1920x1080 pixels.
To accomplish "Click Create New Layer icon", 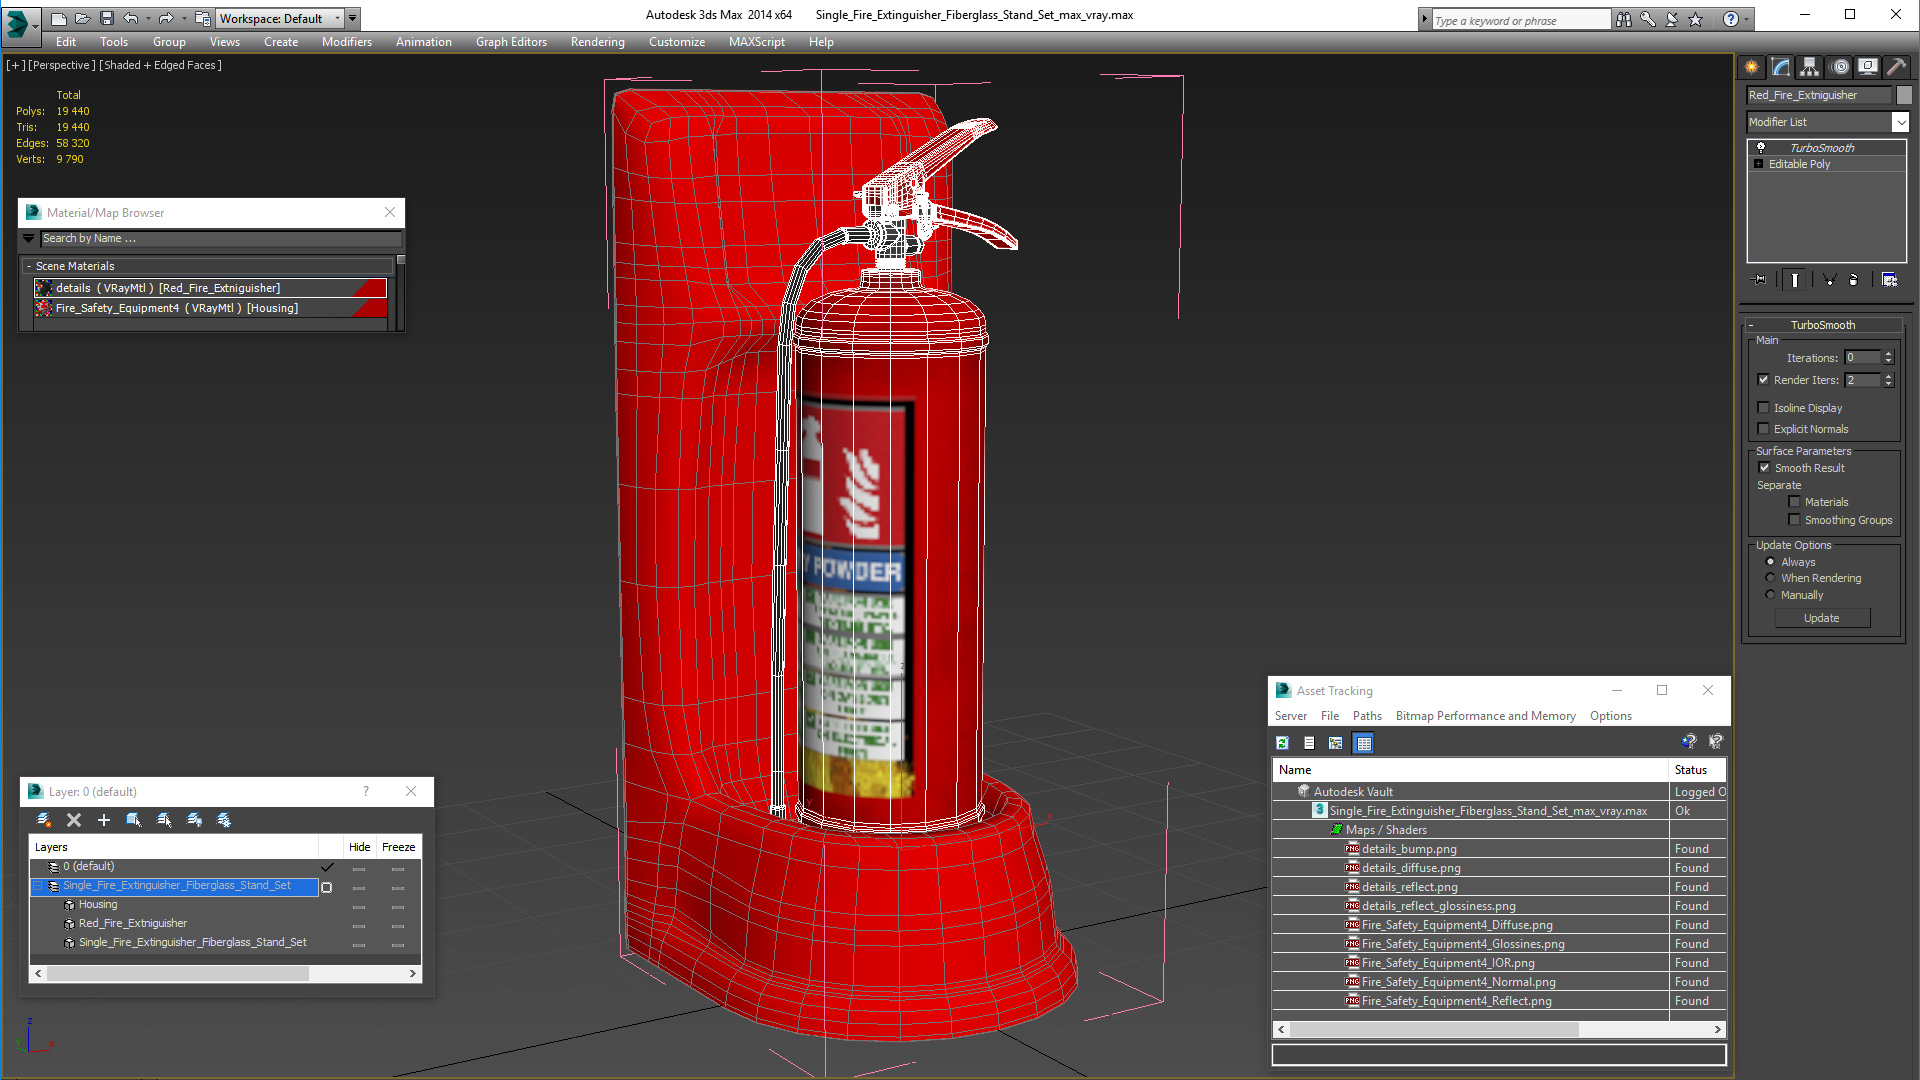I will coord(44,820).
